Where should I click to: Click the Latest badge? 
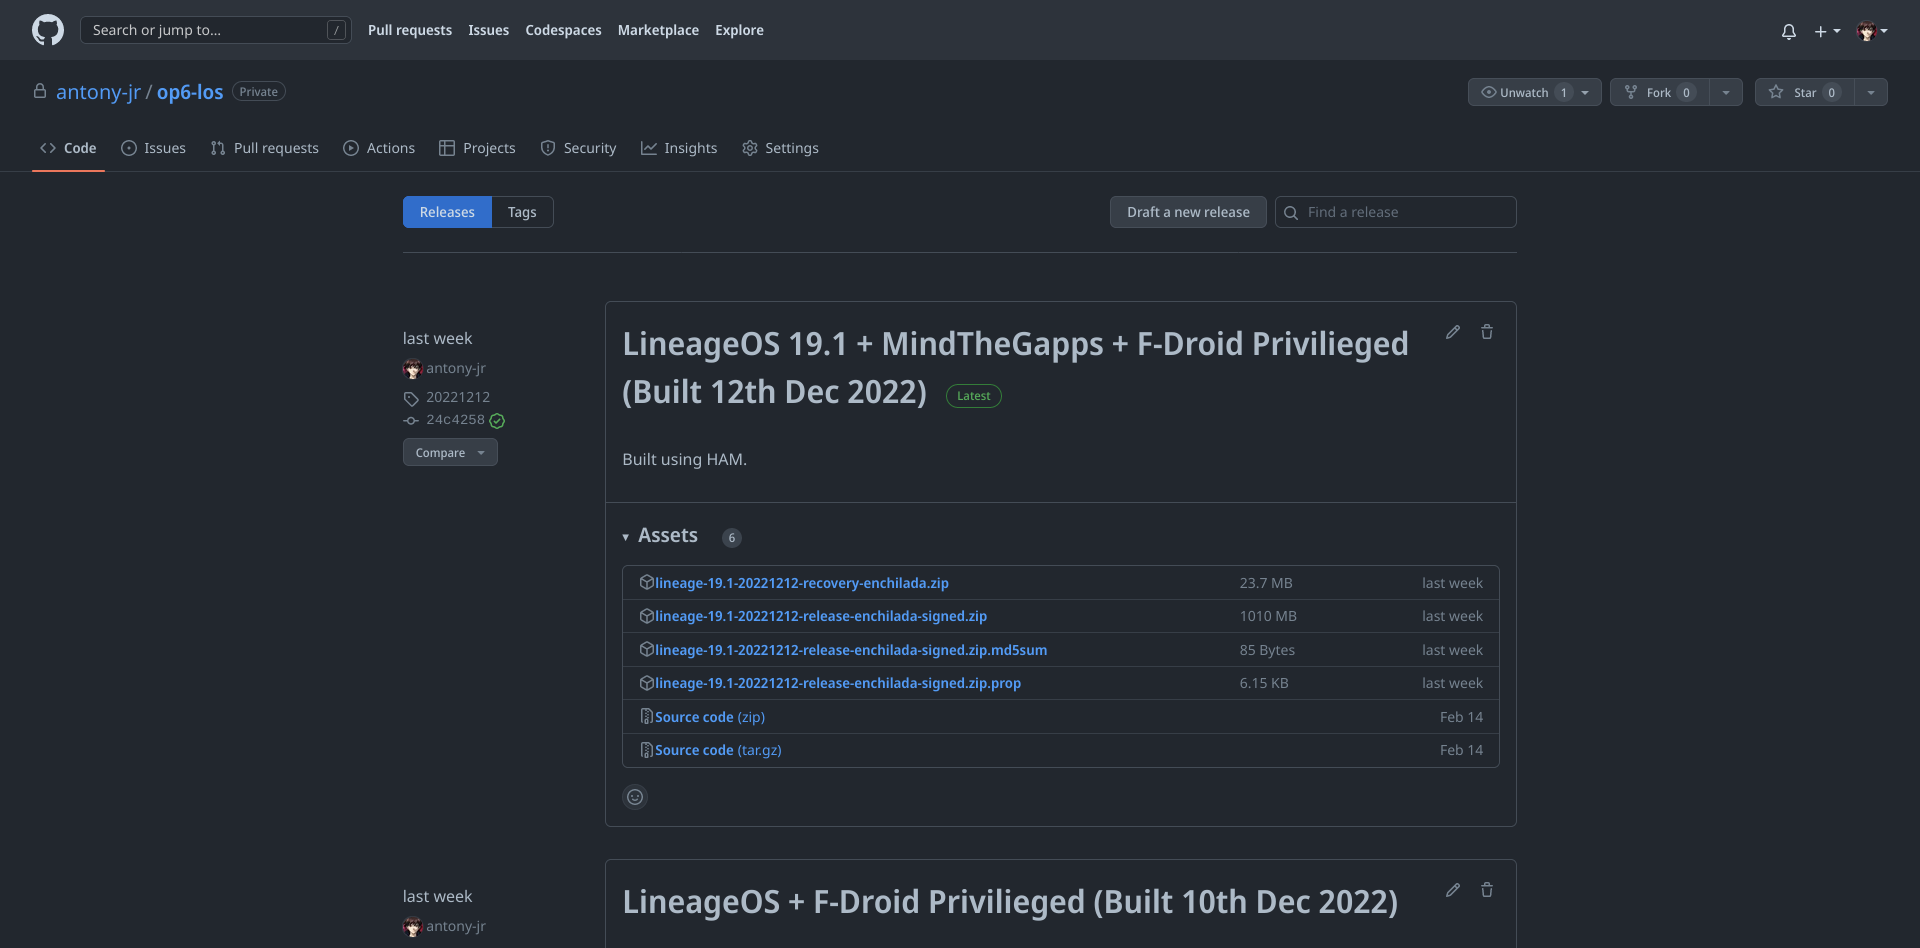[x=974, y=396]
